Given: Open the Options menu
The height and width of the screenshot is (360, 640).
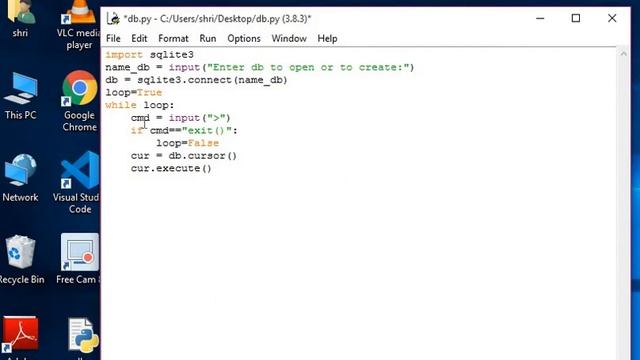Looking at the screenshot, I should (x=244, y=38).
